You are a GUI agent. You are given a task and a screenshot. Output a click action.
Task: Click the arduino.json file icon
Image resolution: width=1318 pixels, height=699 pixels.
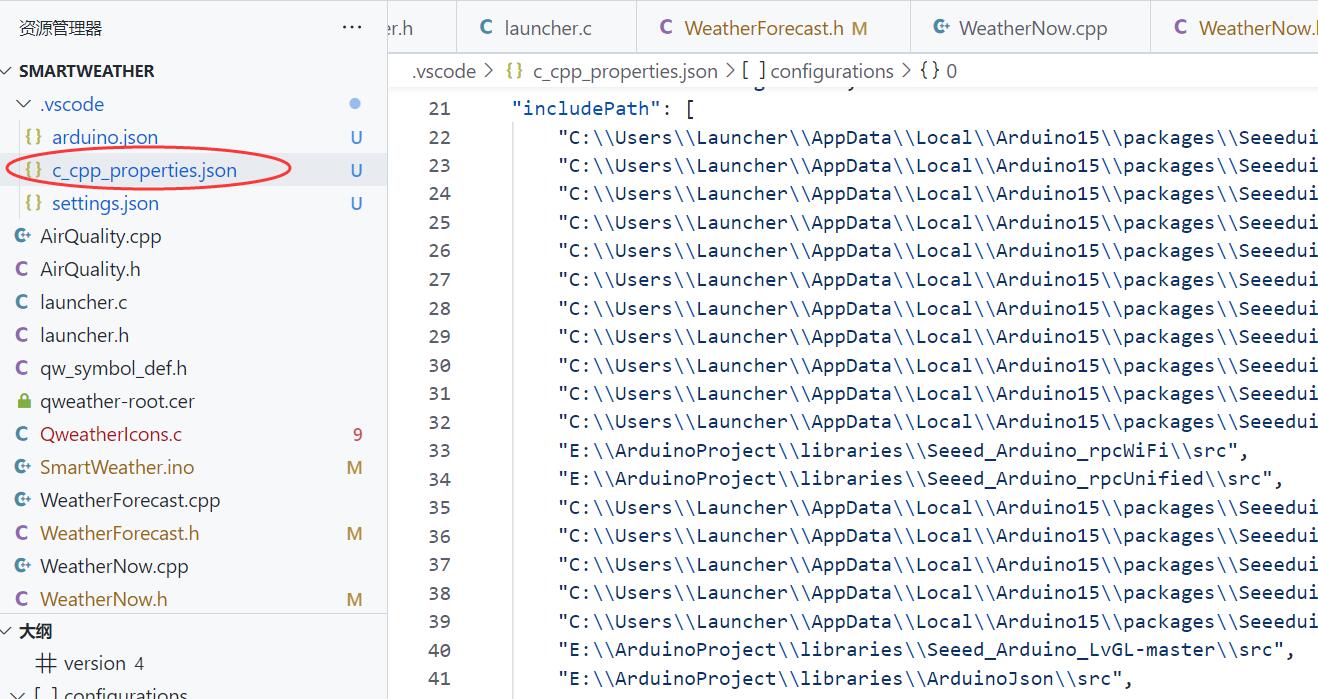pyautogui.click(x=33, y=137)
